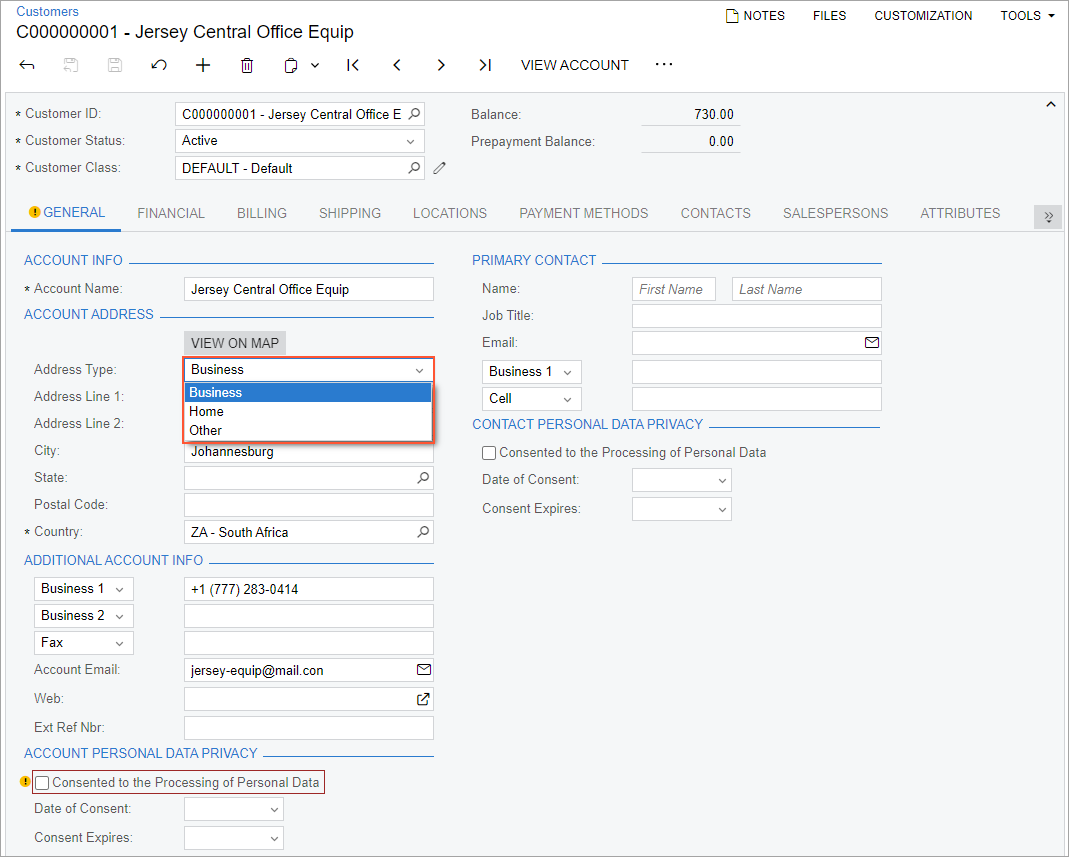Click the delete trash can icon
This screenshot has width=1069, height=857.
tap(247, 65)
